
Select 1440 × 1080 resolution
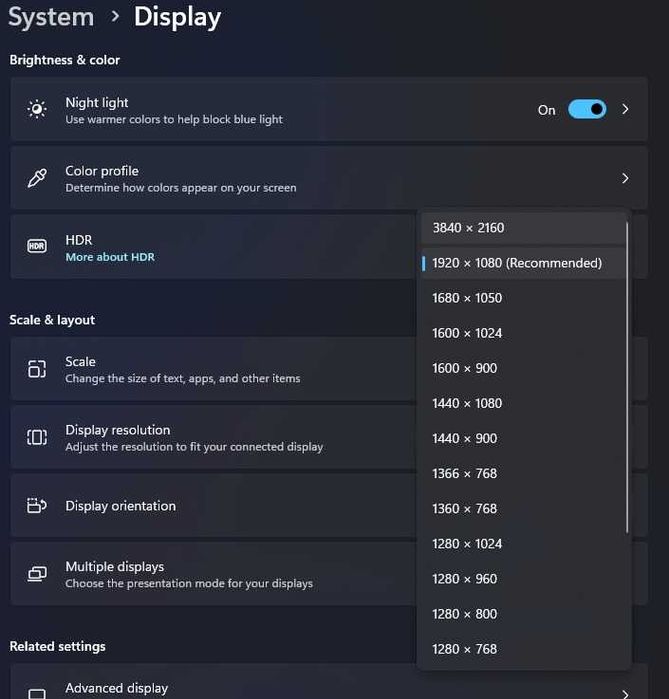click(x=522, y=403)
